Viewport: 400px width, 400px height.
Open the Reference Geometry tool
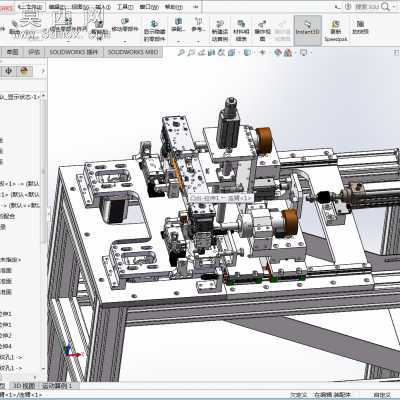coord(198,25)
